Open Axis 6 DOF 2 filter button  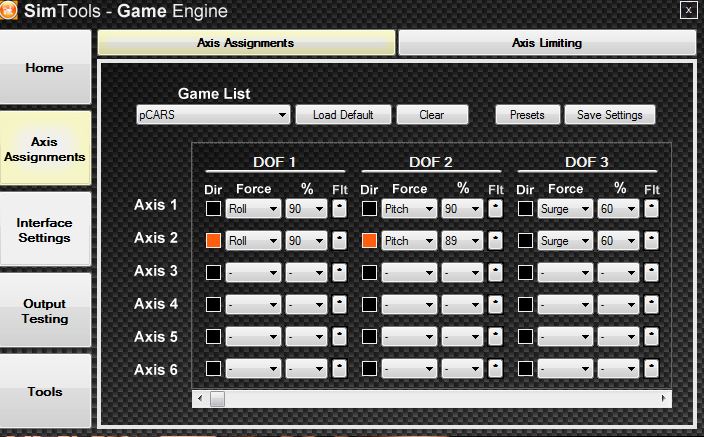pos(495,369)
